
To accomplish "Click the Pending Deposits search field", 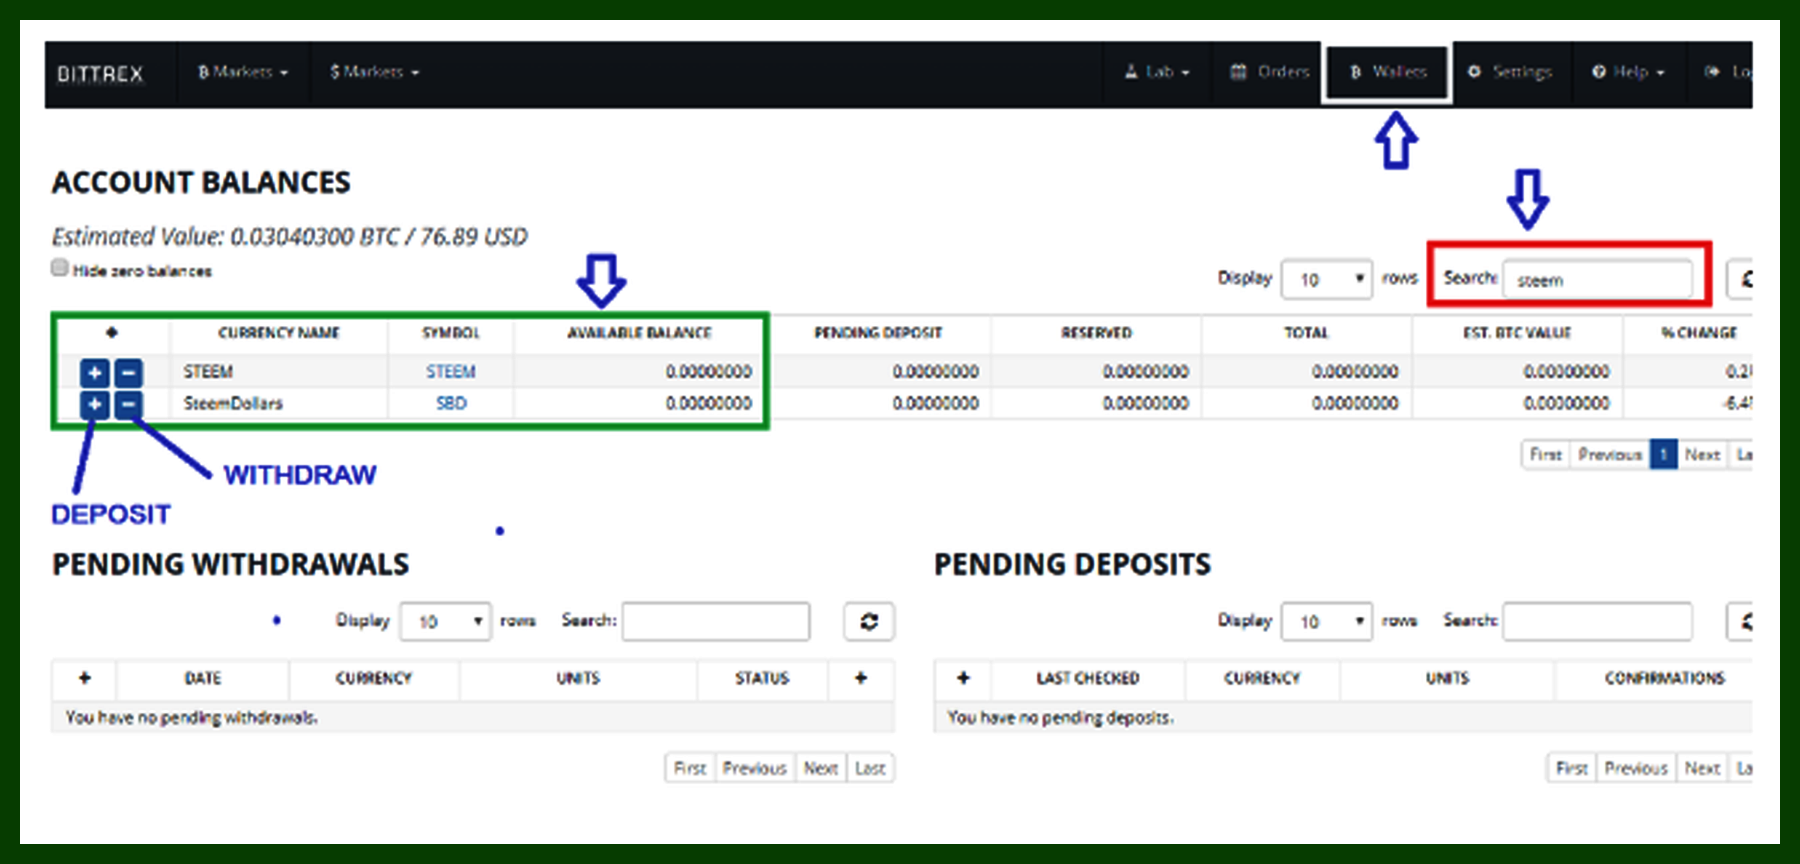I will pyautogui.click(x=1597, y=621).
